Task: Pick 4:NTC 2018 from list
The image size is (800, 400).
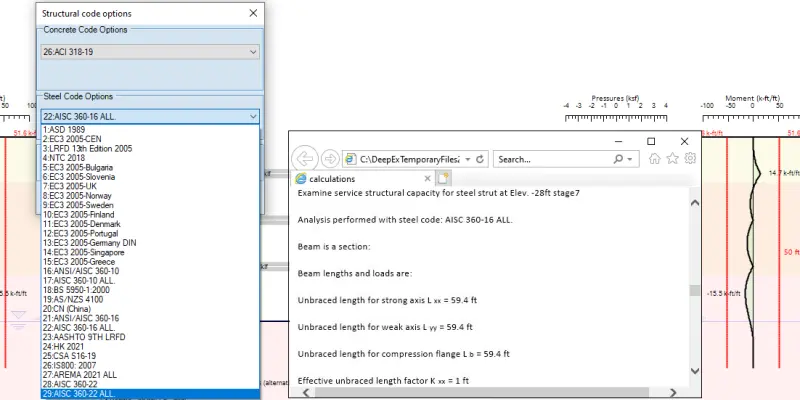Action: tap(64, 158)
